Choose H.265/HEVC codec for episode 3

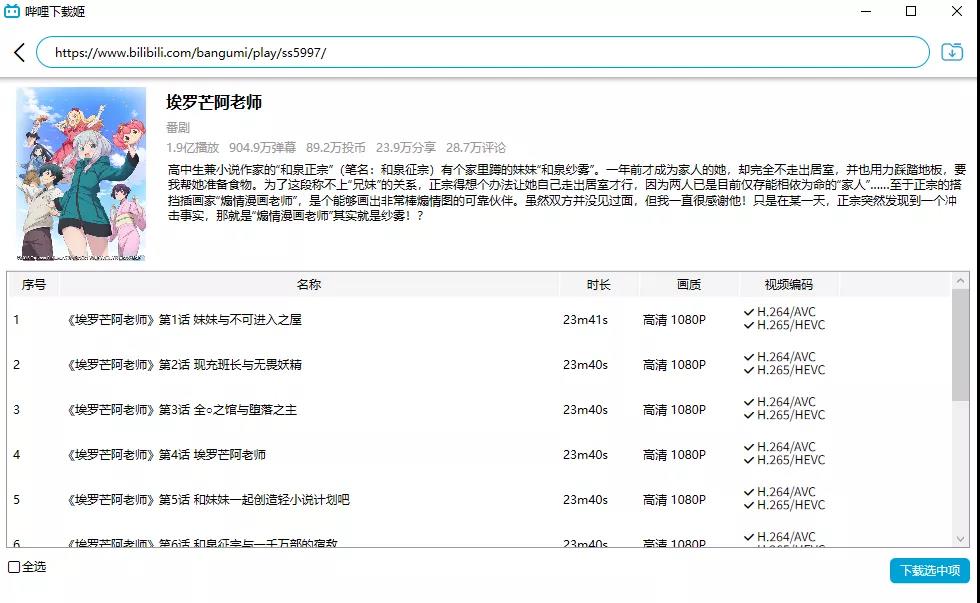(784, 415)
